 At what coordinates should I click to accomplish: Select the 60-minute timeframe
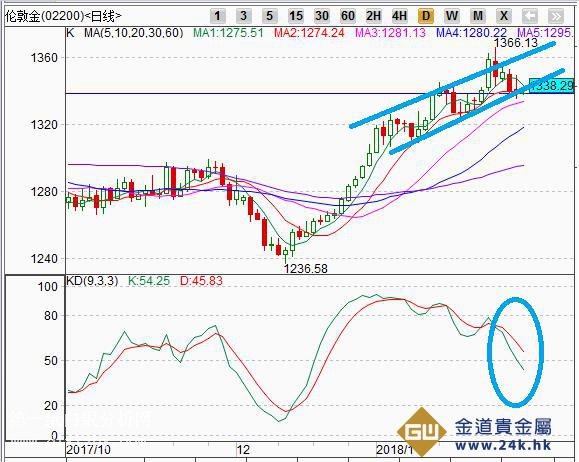point(347,16)
